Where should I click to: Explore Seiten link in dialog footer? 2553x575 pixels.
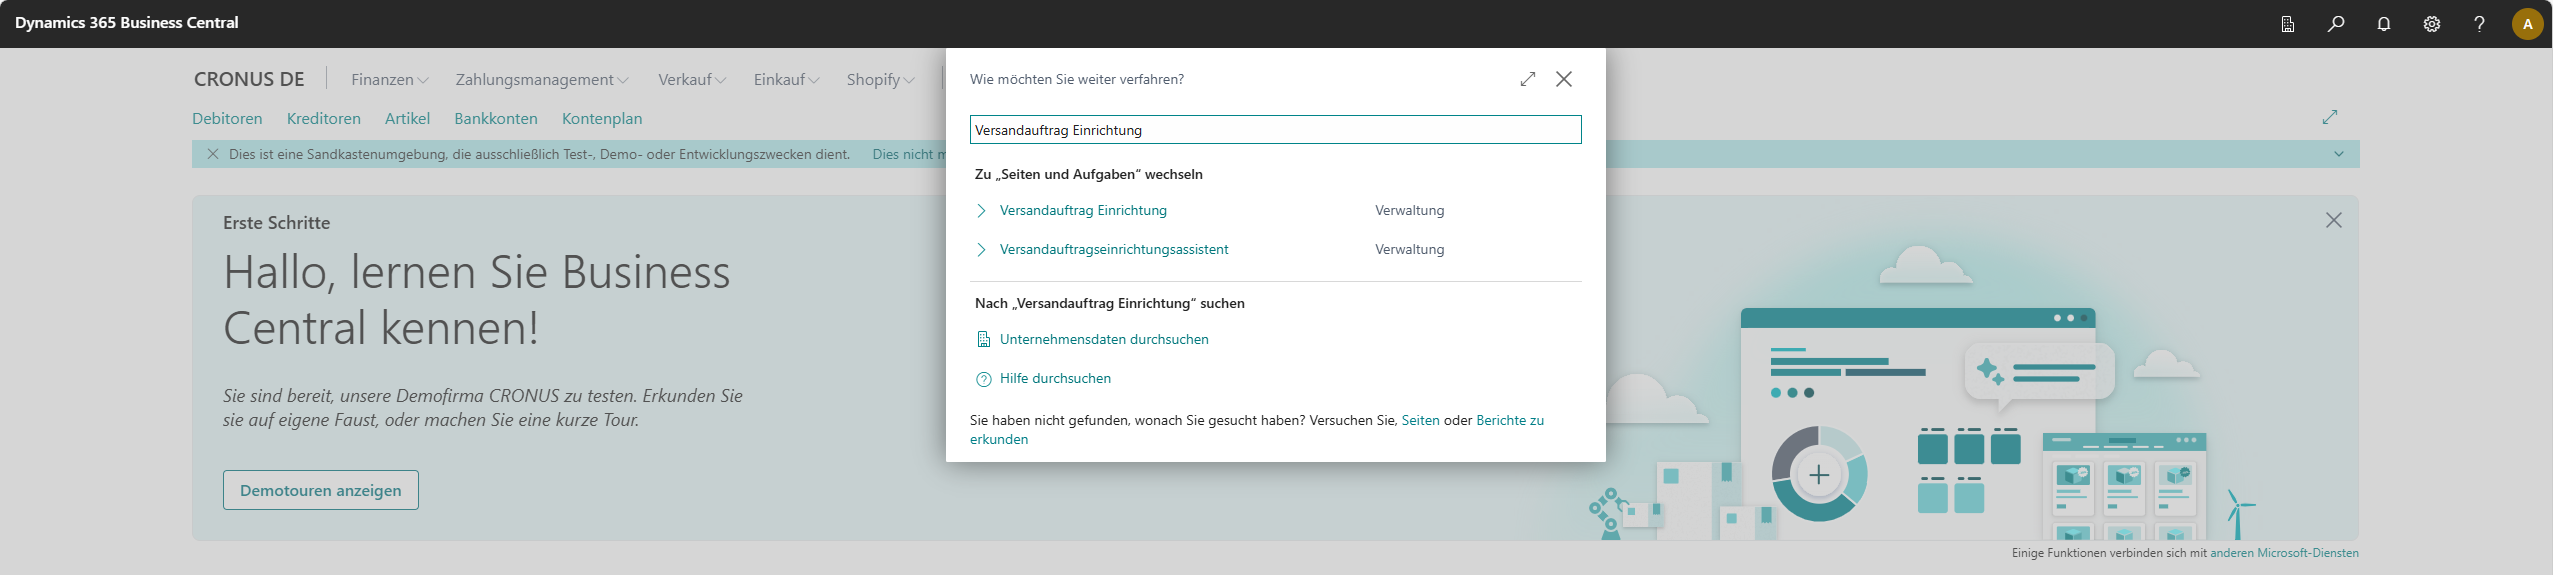pos(1420,420)
